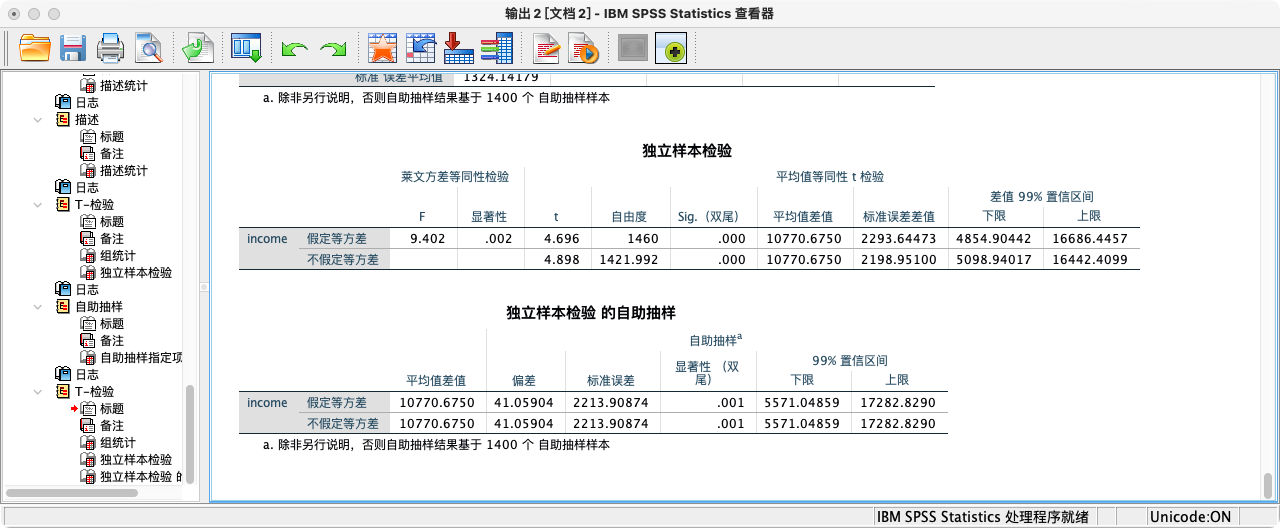Screen dimensions: 1280x528
Task: Click the upper bound cell 16442.4099
Action: 1089,259
